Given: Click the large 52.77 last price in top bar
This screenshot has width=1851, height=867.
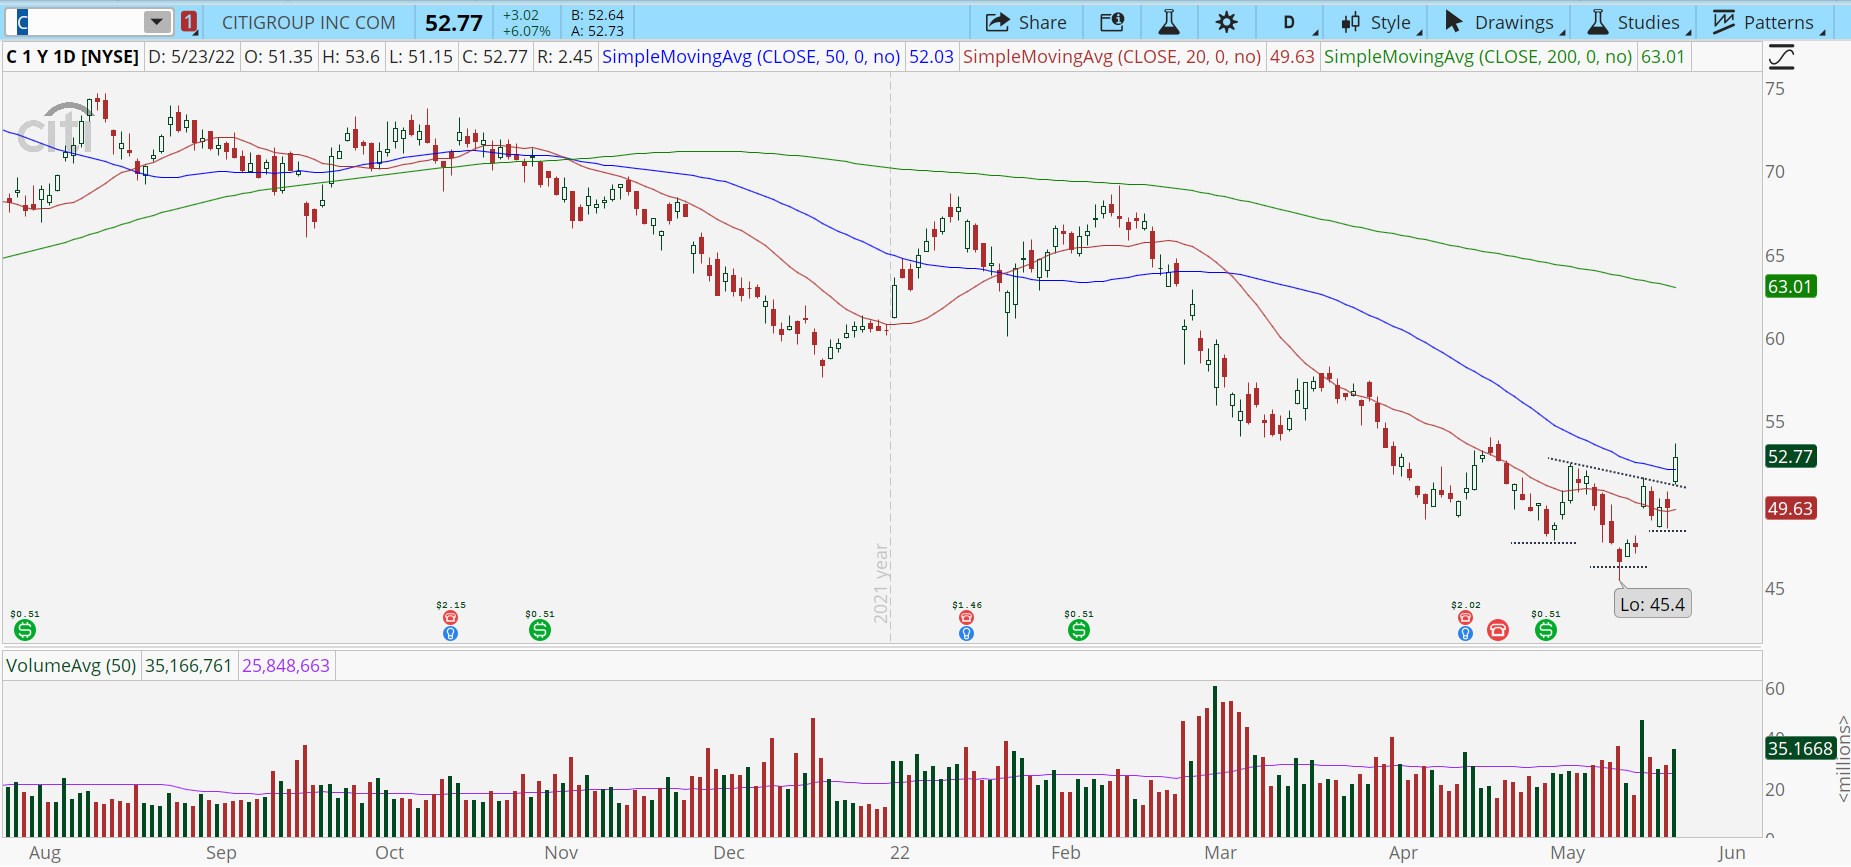Looking at the screenshot, I should tap(454, 23).
